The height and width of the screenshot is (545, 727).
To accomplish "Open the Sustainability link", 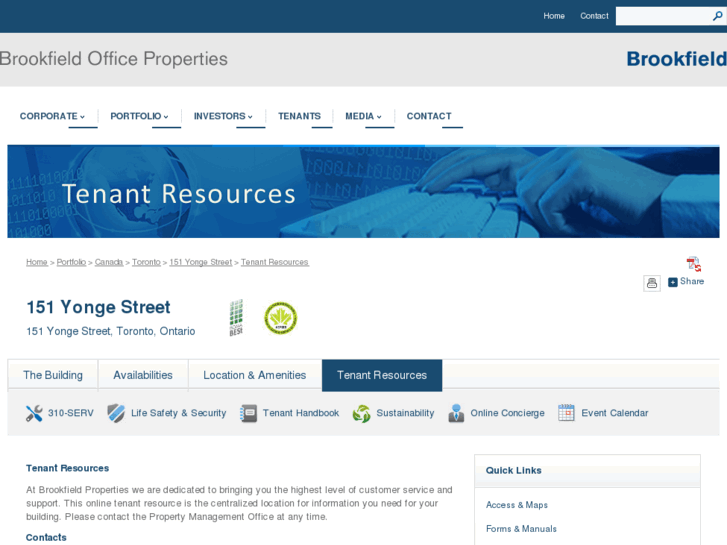I will click(x=405, y=413).
